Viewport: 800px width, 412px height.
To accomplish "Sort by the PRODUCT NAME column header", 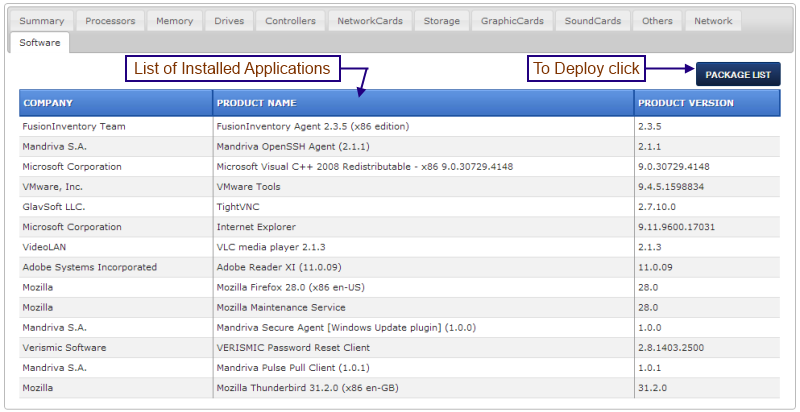I will [x=423, y=103].
